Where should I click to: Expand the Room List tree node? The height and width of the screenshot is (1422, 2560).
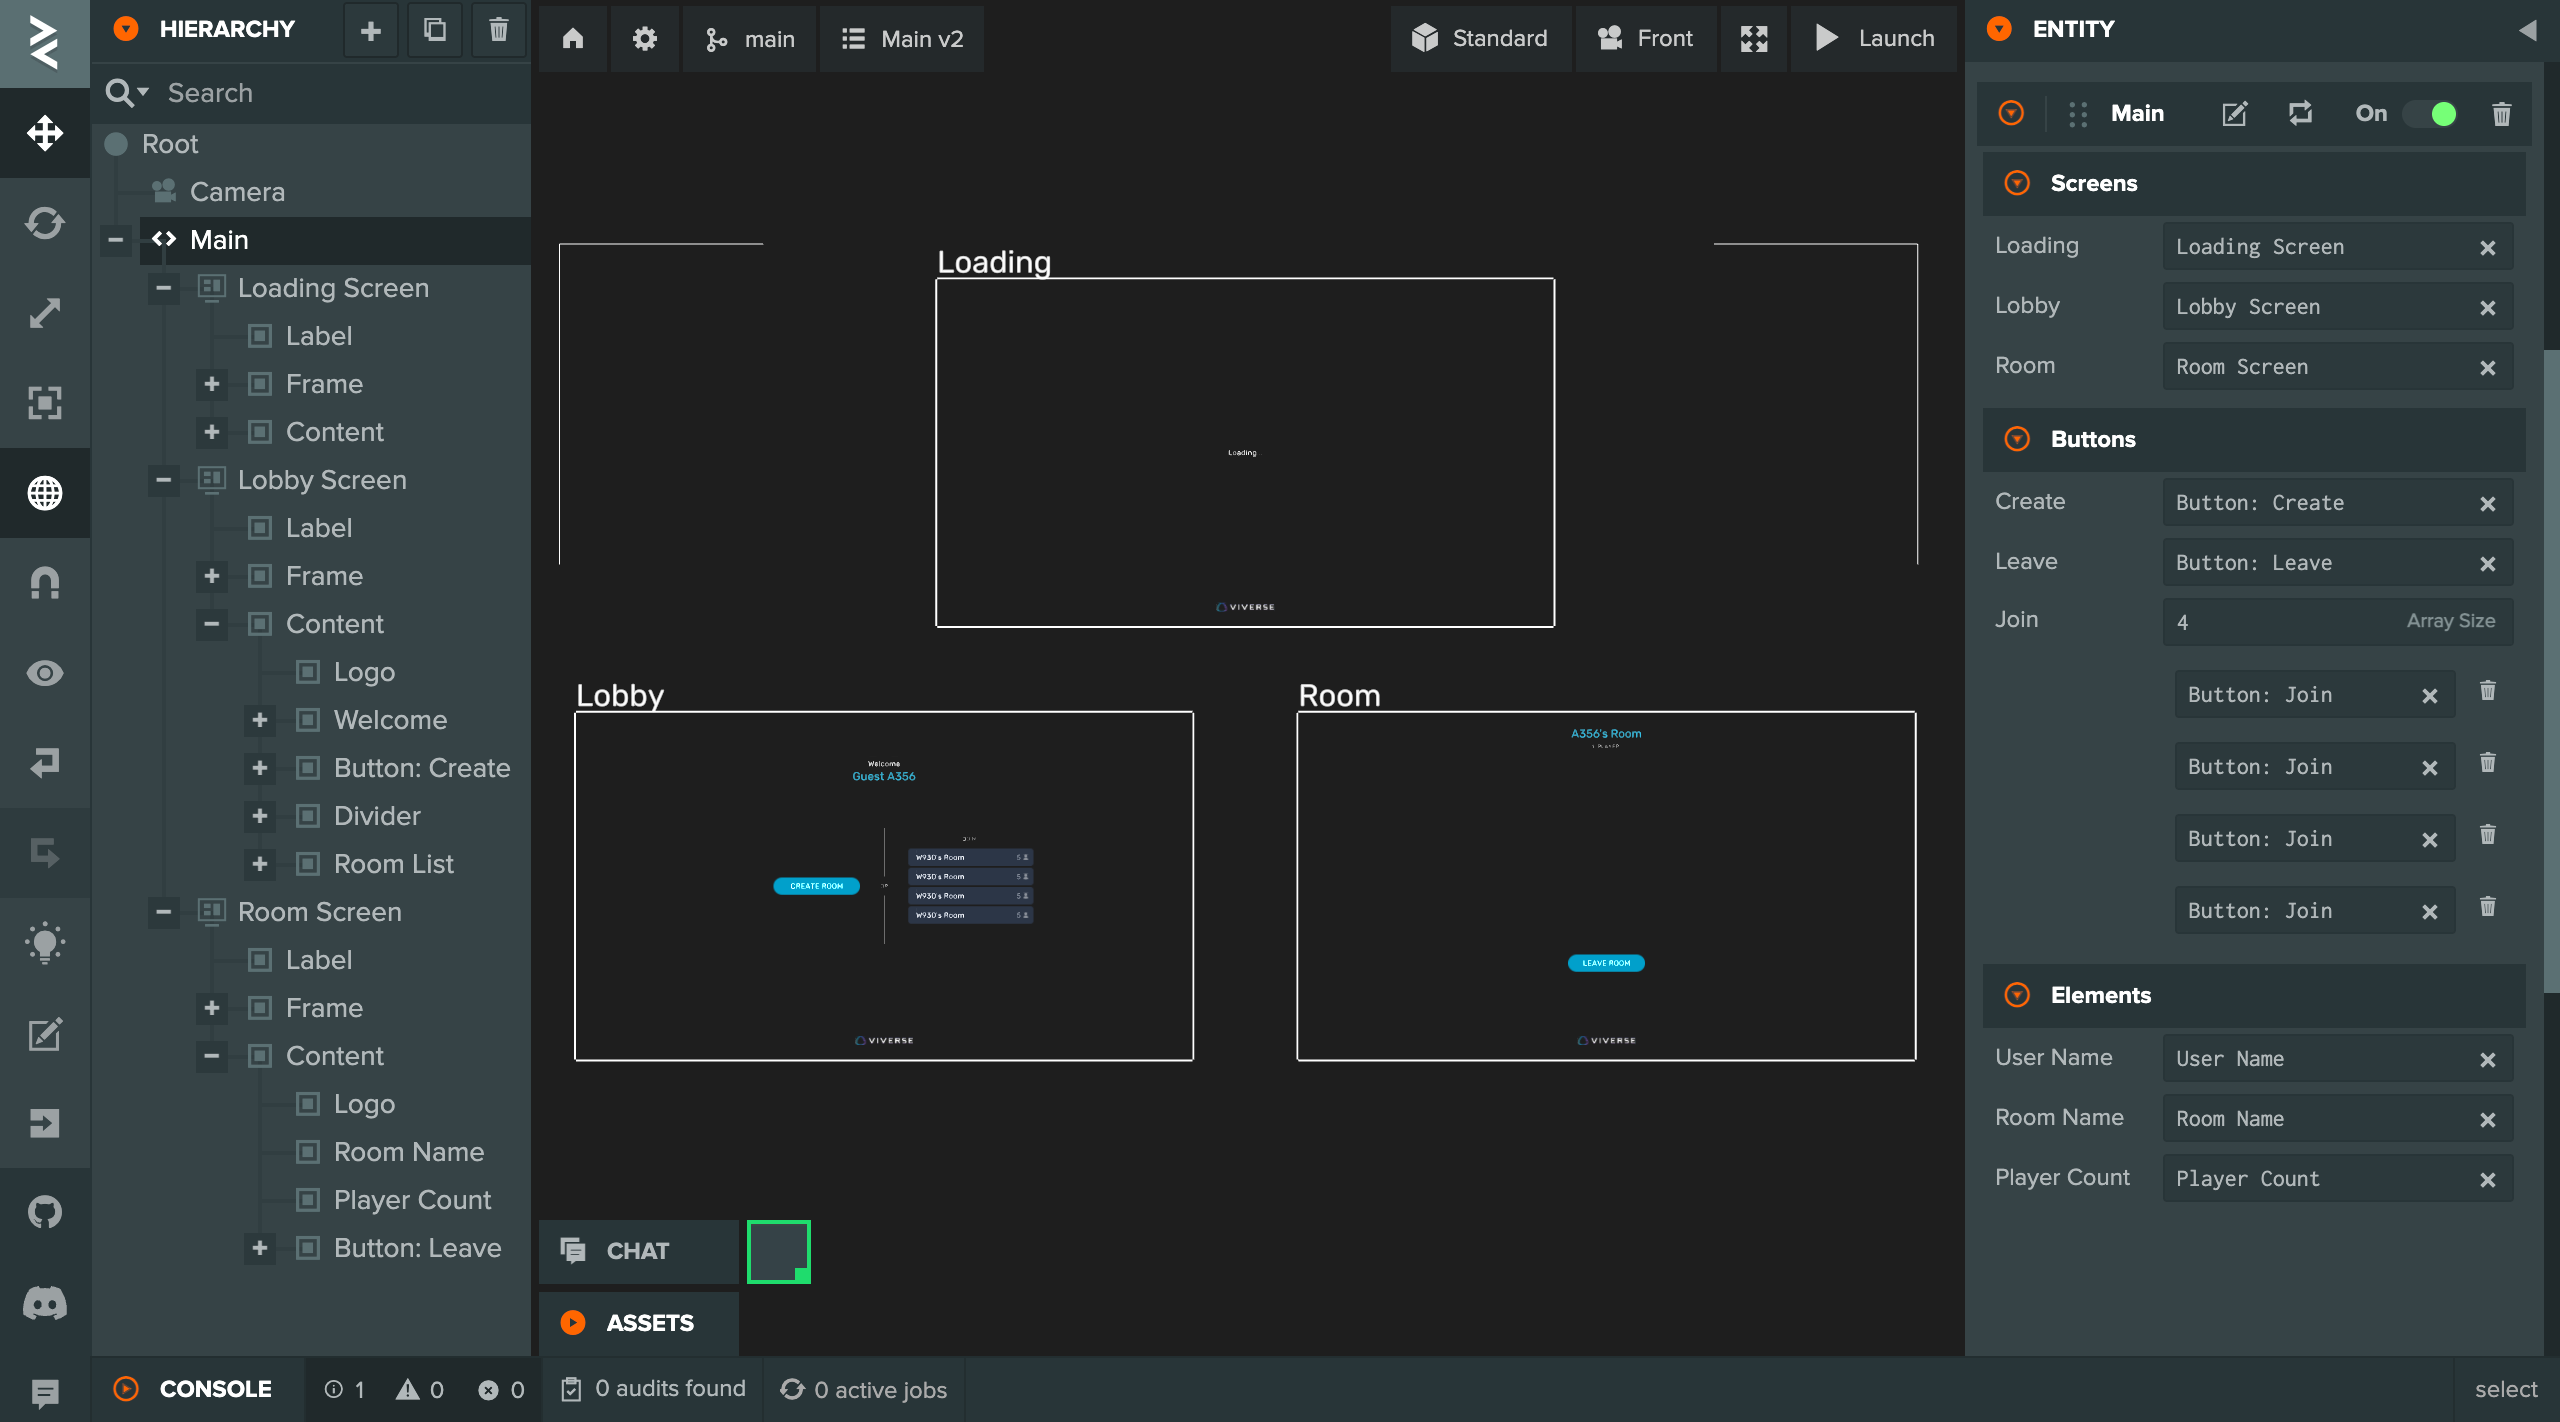click(x=260, y=864)
